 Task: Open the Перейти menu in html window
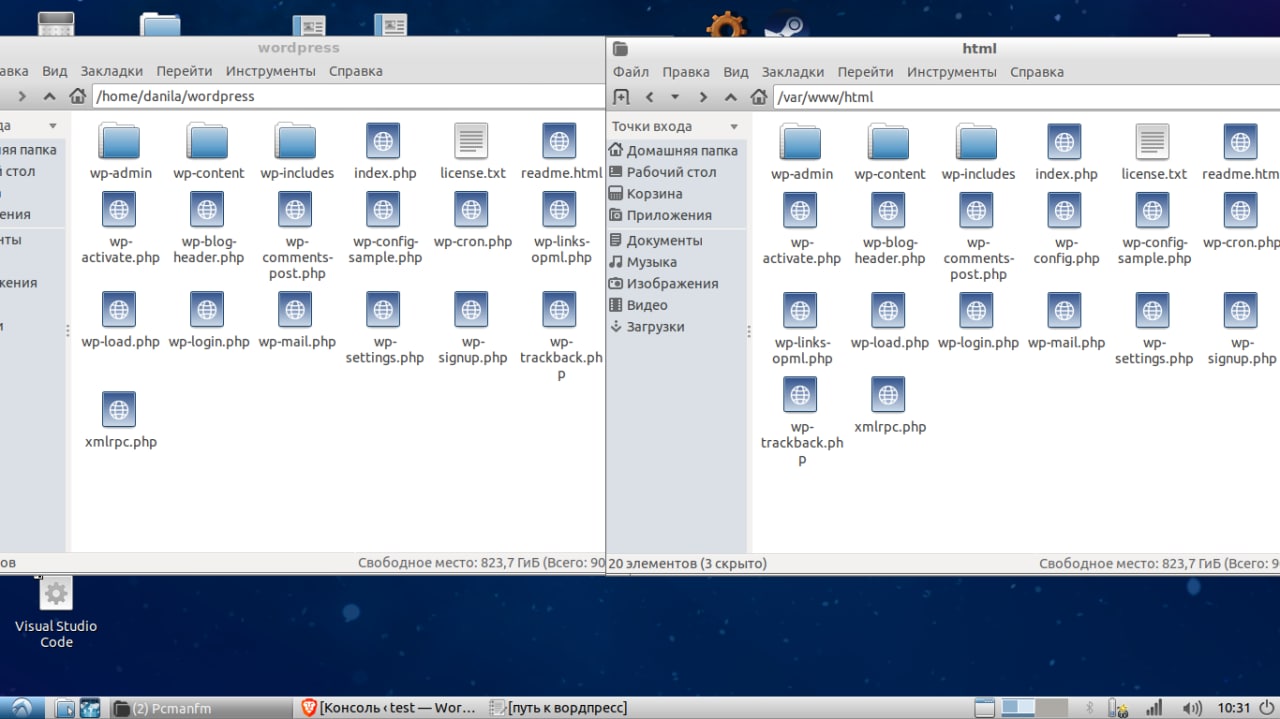pos(866,72)
